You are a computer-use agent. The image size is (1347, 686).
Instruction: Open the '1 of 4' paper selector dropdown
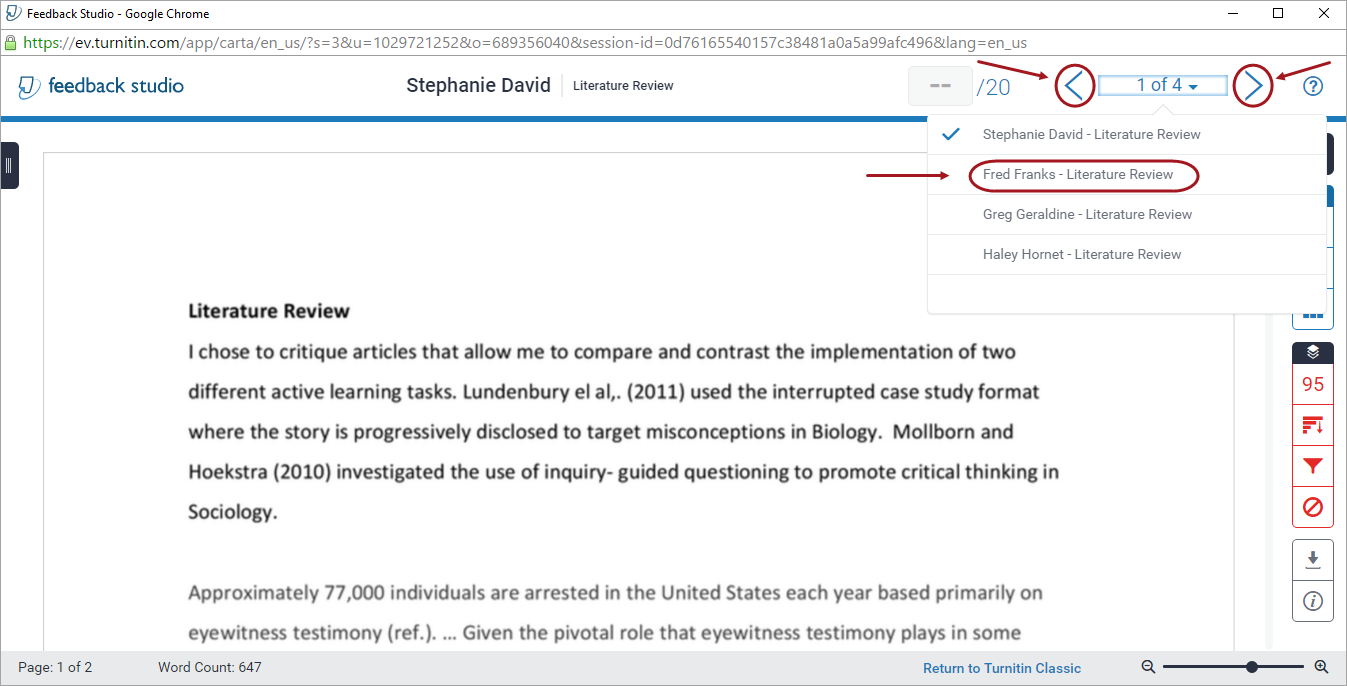point(1162,85)
